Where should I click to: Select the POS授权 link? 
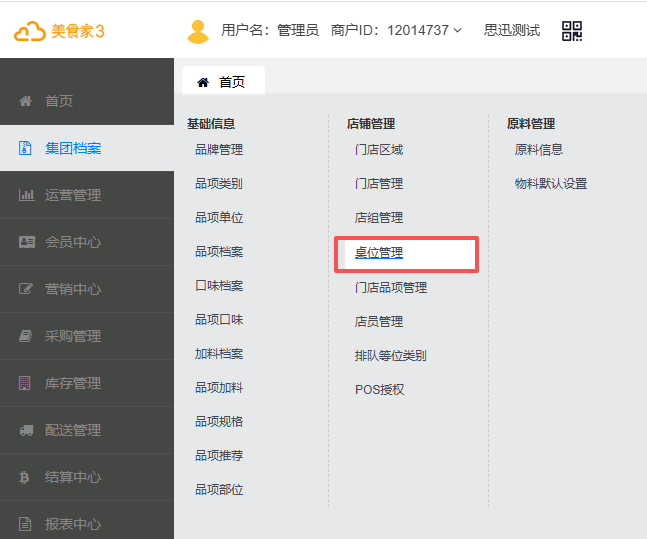[x=380, y=389]
